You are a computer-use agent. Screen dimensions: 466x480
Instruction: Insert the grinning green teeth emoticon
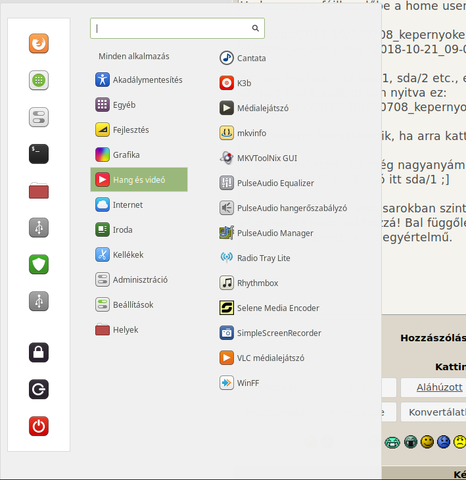tap(392, 443)
